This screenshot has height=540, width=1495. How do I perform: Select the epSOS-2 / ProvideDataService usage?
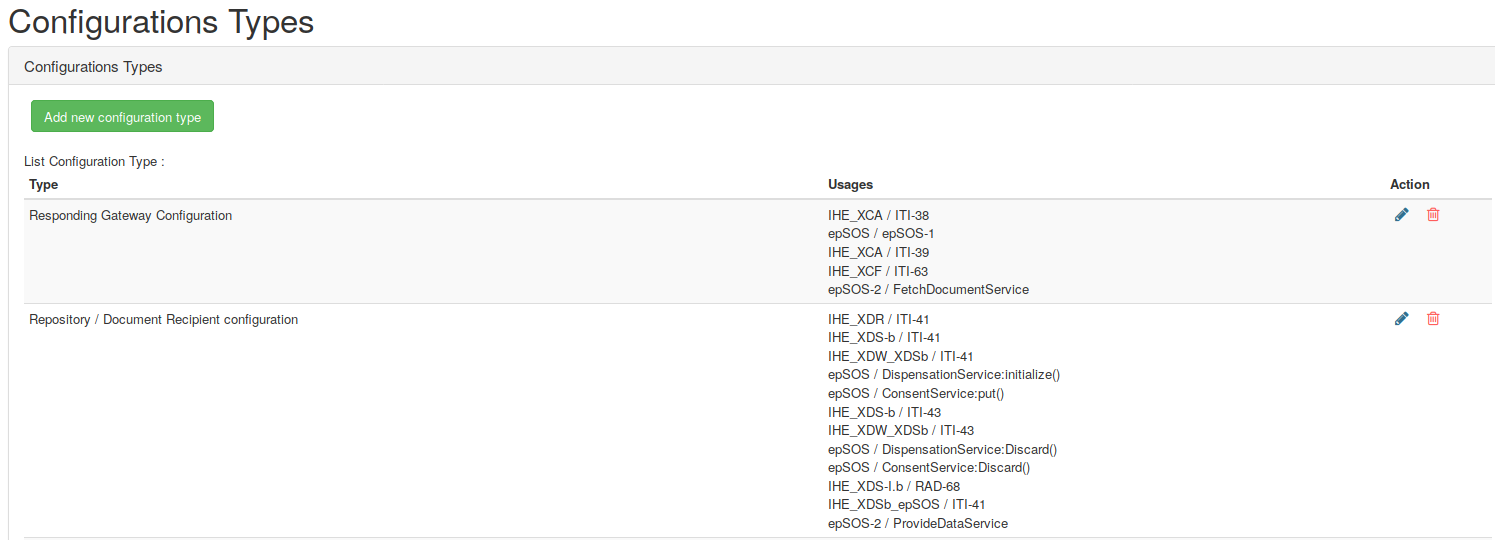click(917, 524)
